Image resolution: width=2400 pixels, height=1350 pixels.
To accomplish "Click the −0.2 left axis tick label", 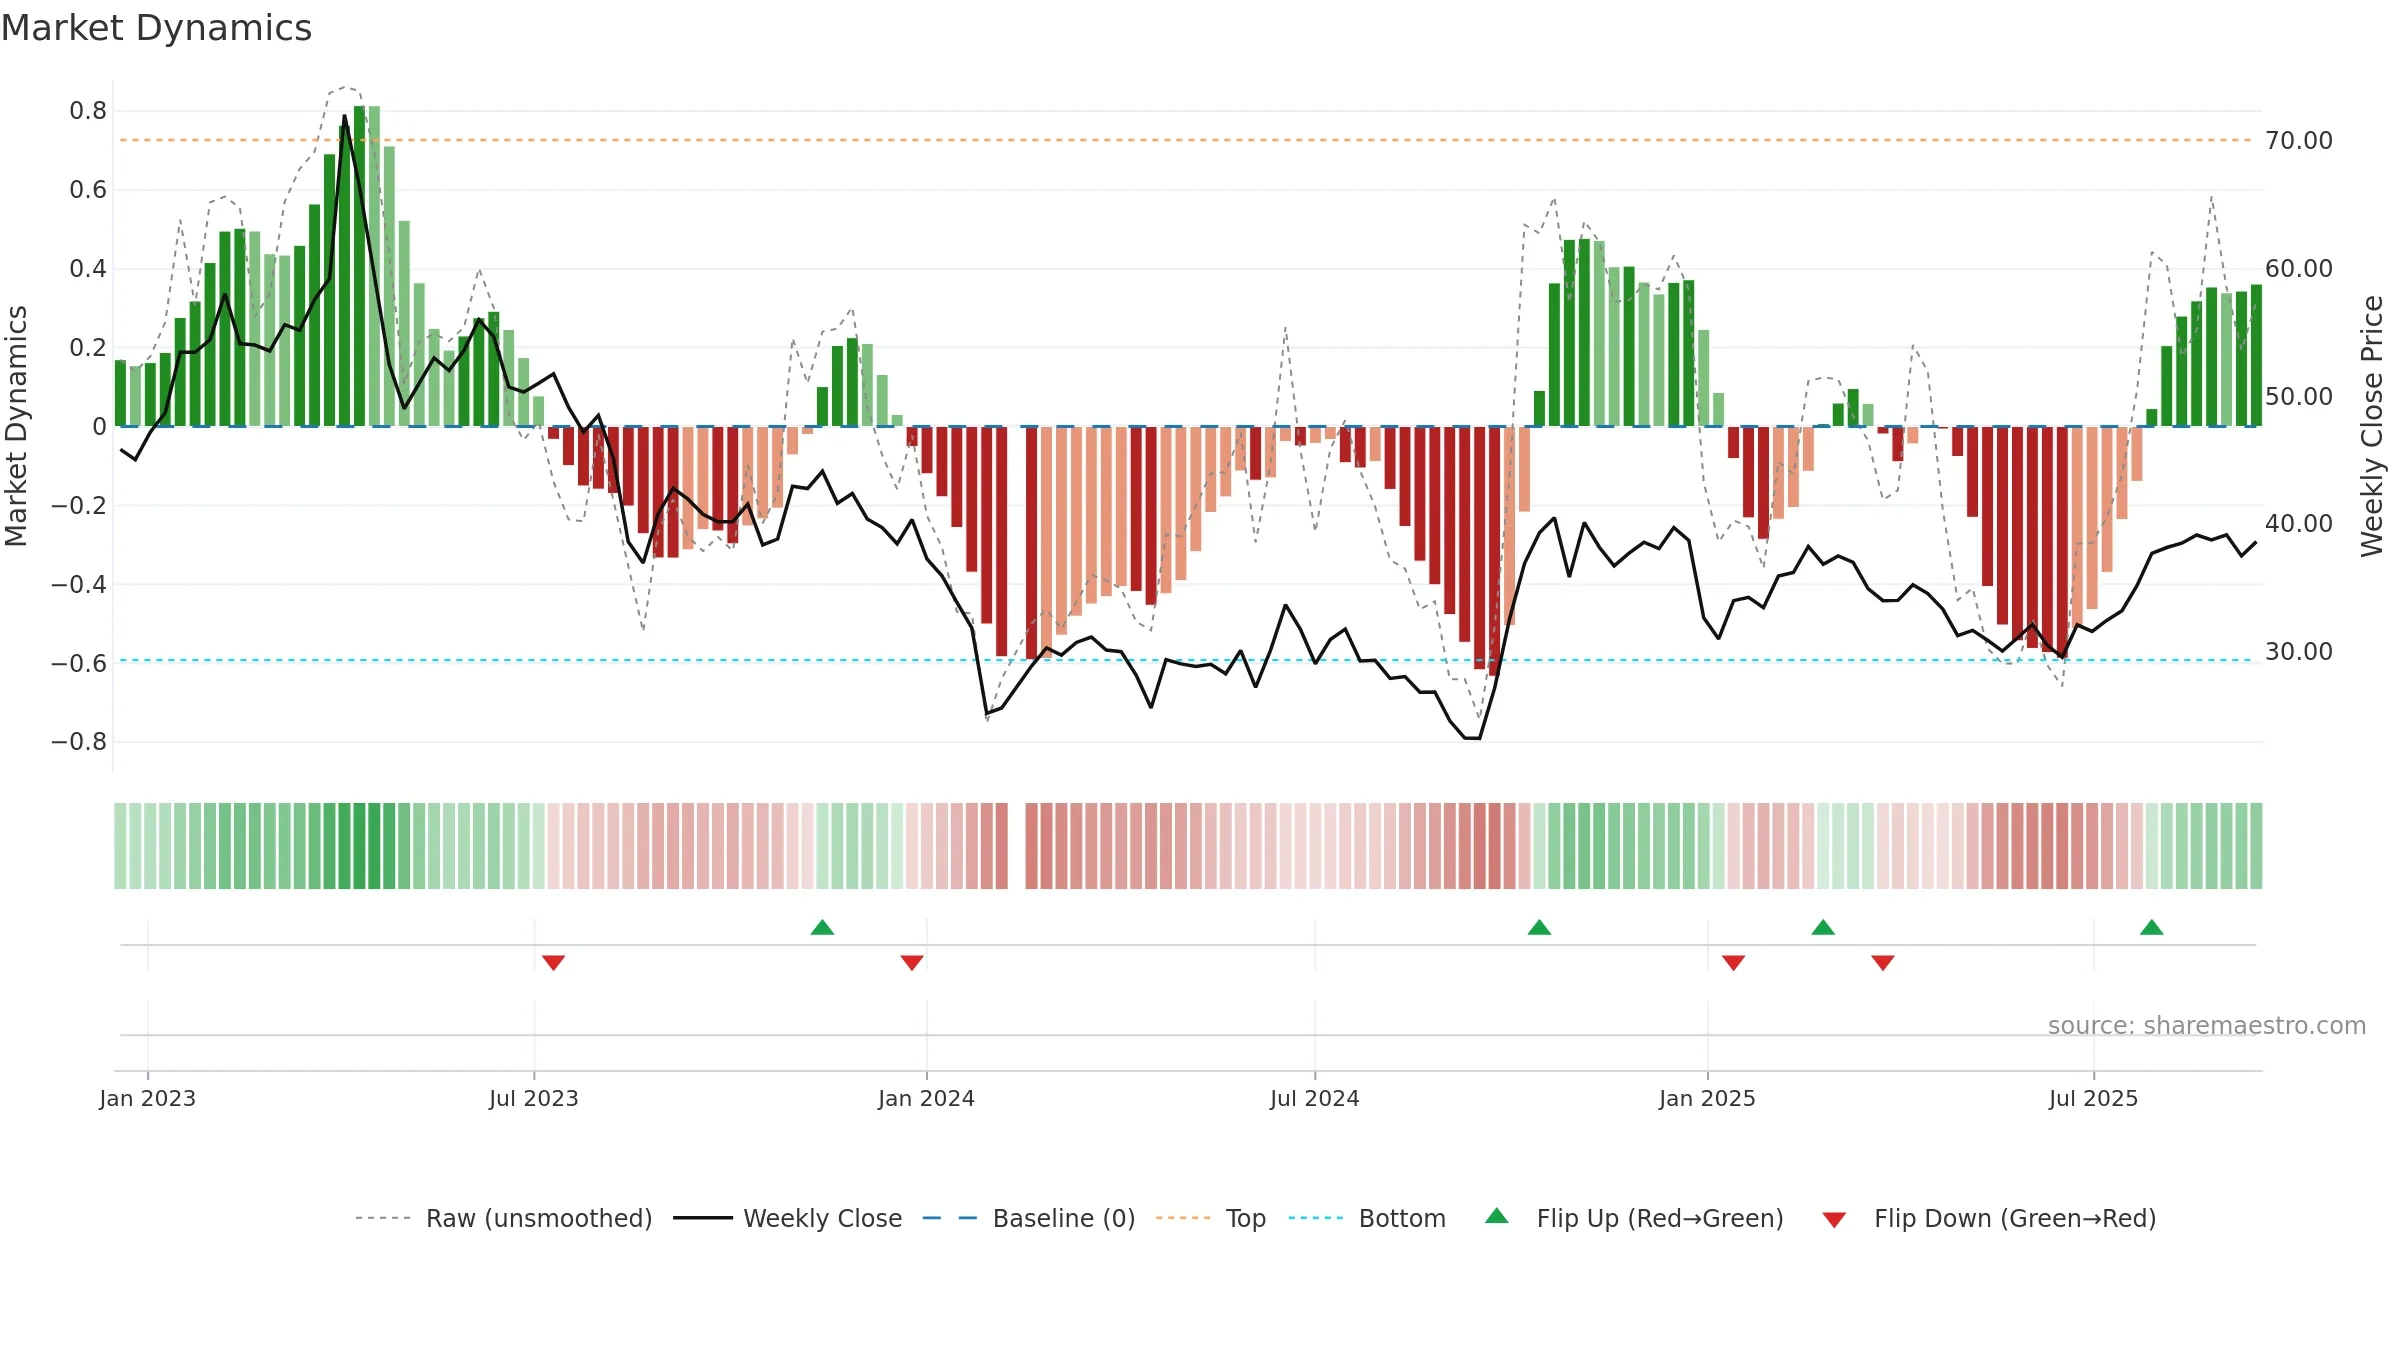I will tap(79, 506).
